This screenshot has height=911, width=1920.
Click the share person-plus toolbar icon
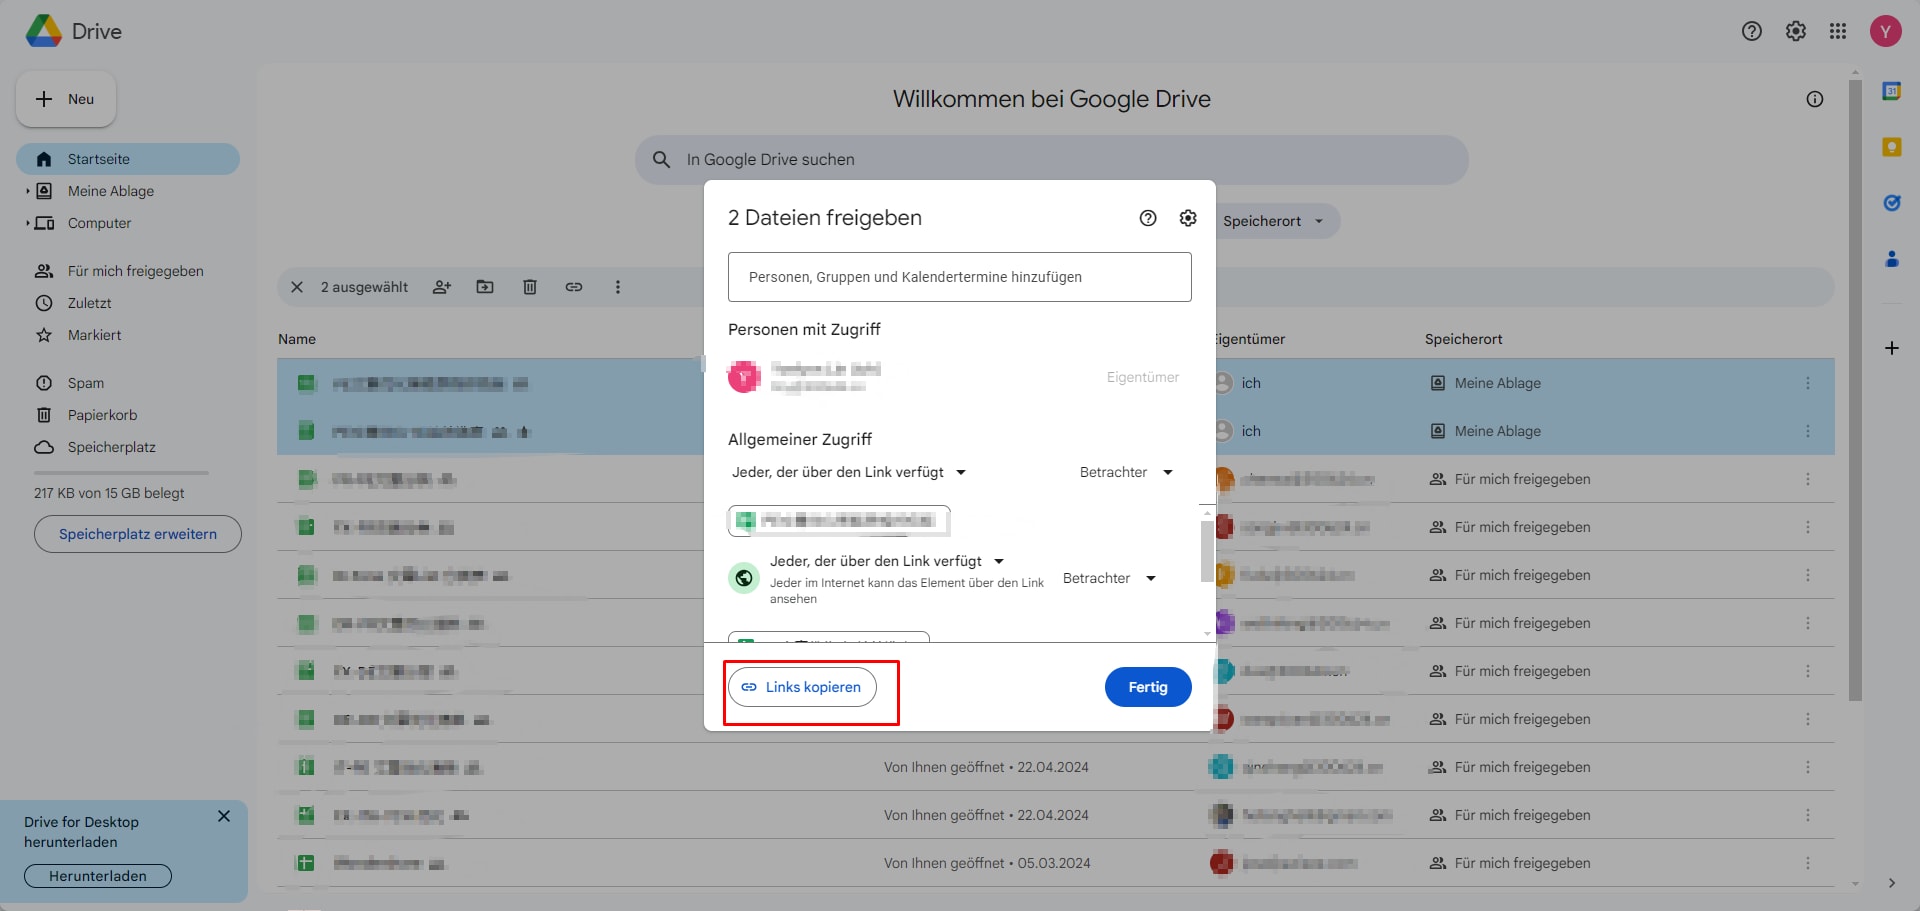point(442,287)
